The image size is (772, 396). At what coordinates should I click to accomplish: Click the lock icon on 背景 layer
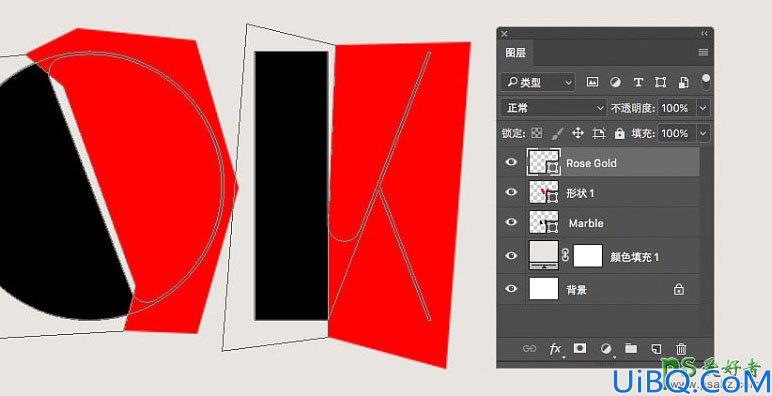pos(679,289)
